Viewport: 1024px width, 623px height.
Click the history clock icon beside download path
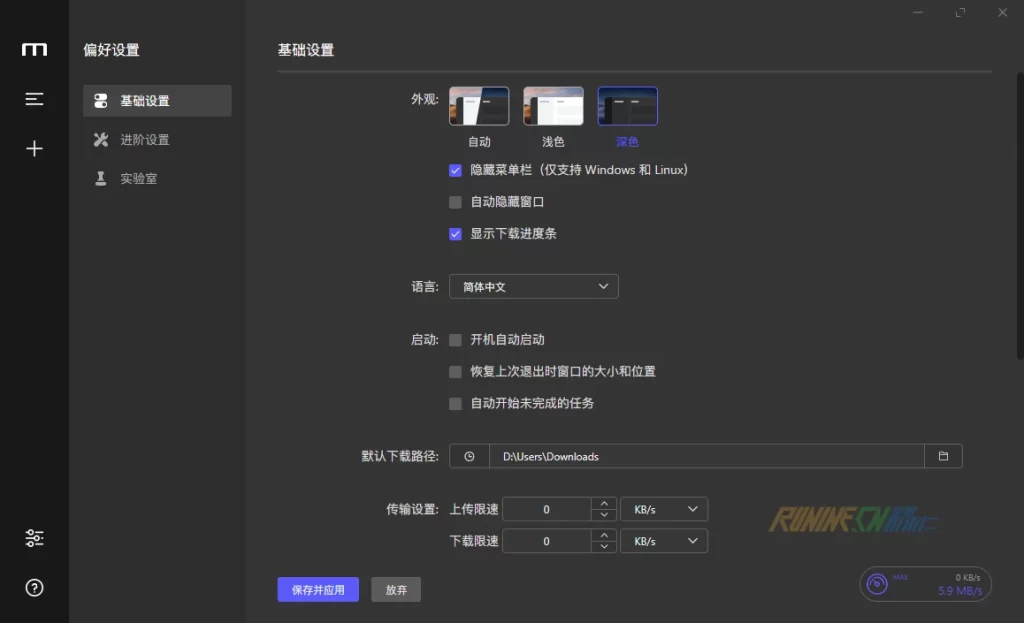469,456
